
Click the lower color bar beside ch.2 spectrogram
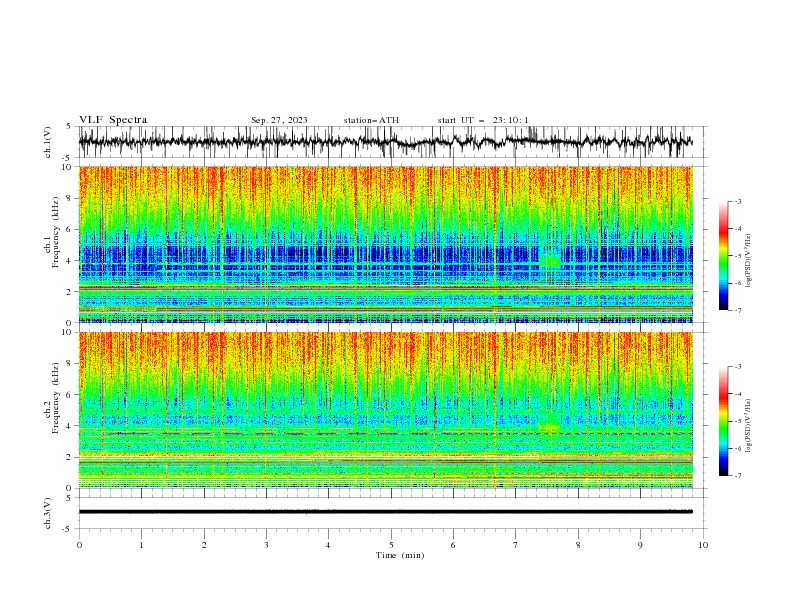tap(723, 421)
